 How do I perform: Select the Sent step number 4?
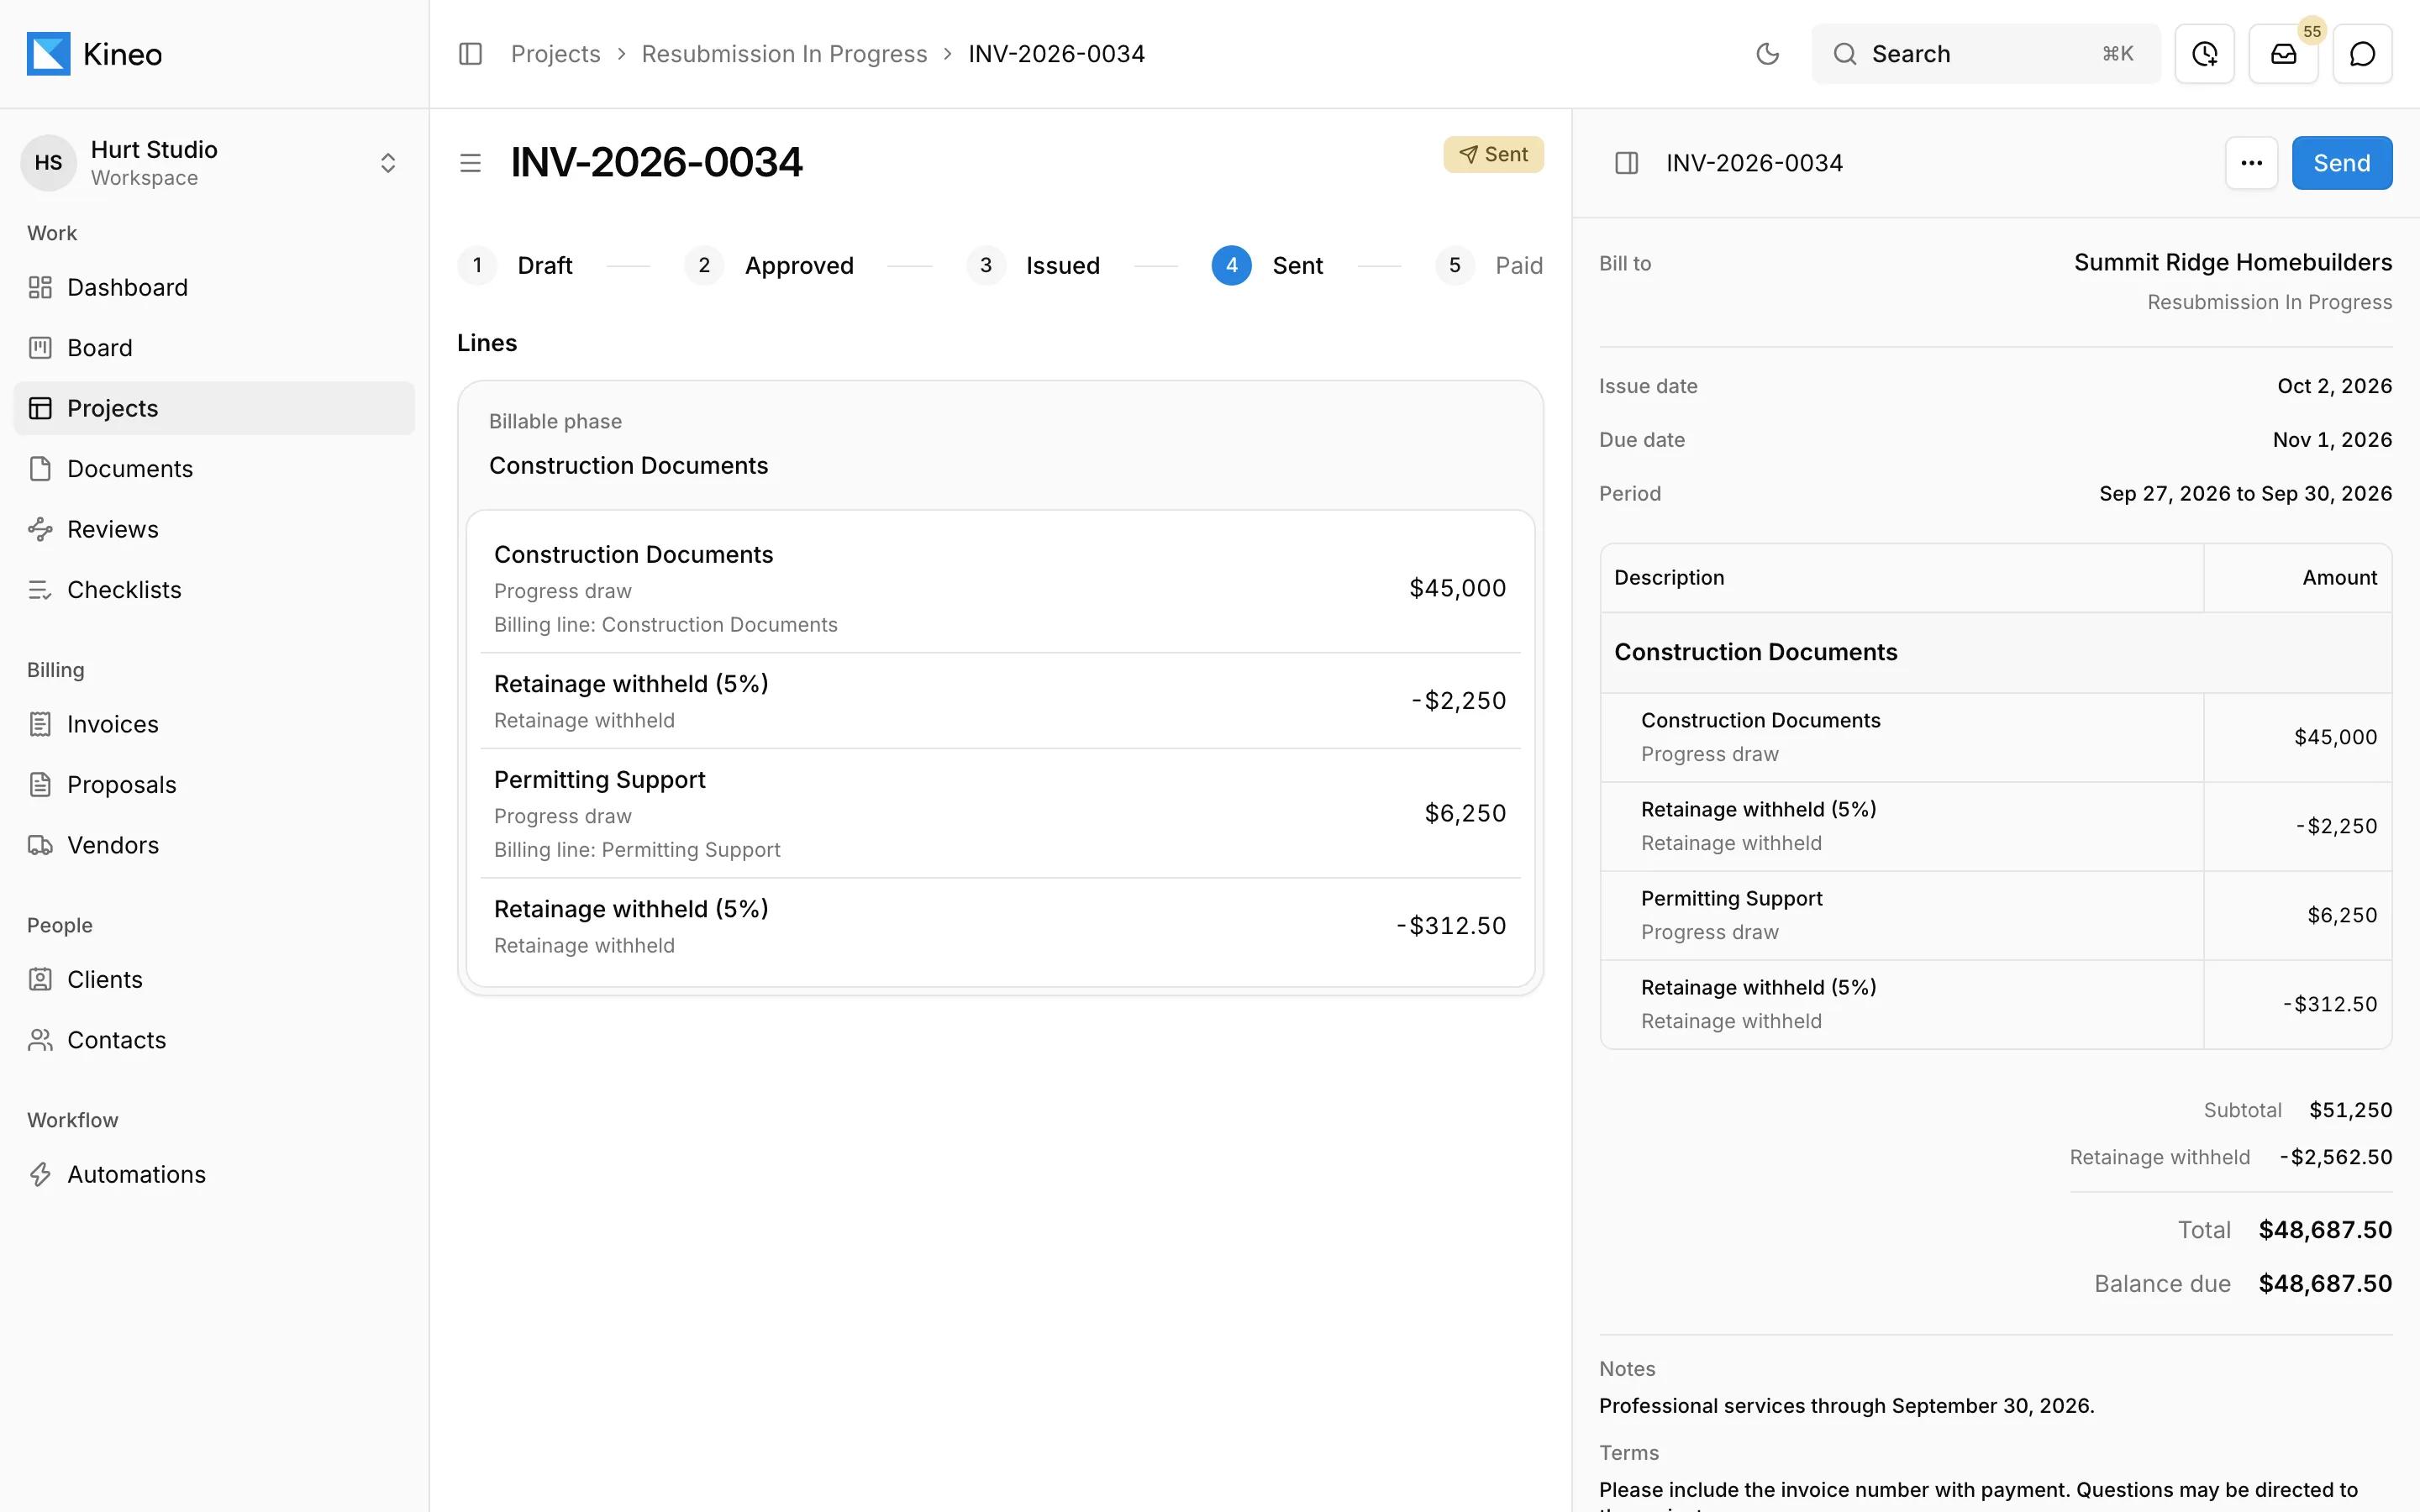point(1267,265)
